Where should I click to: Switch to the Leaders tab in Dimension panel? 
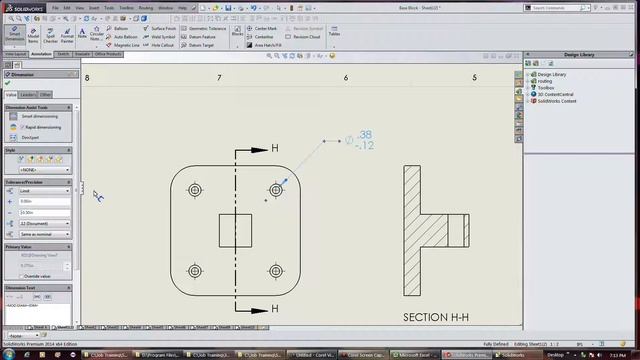tap(28, 95)
